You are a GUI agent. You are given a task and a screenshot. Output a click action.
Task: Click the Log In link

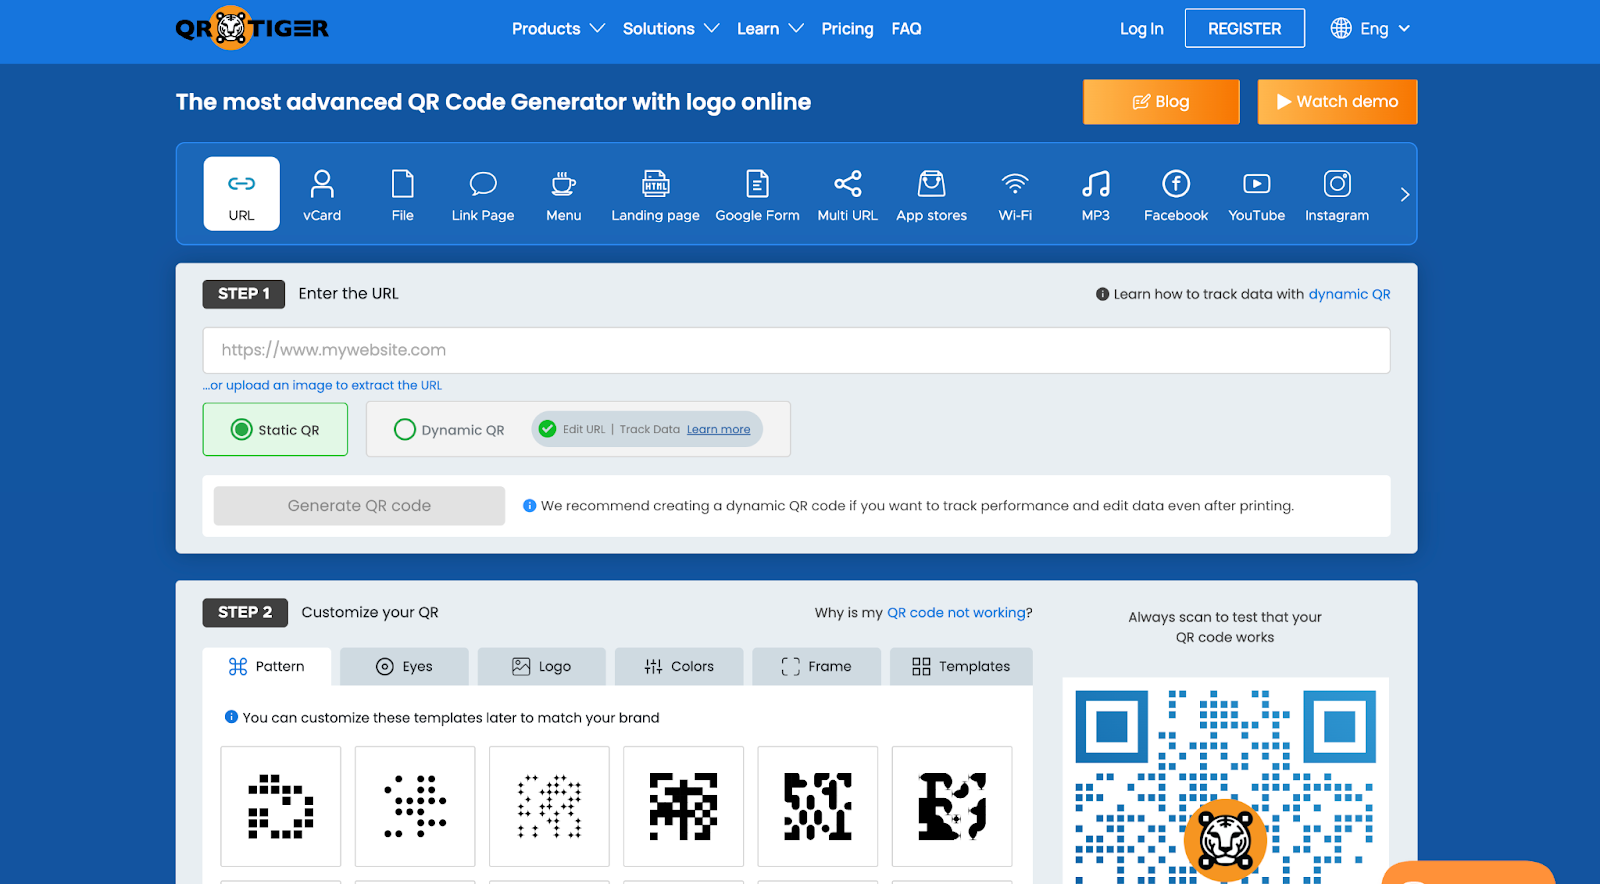pos(1141,29)
